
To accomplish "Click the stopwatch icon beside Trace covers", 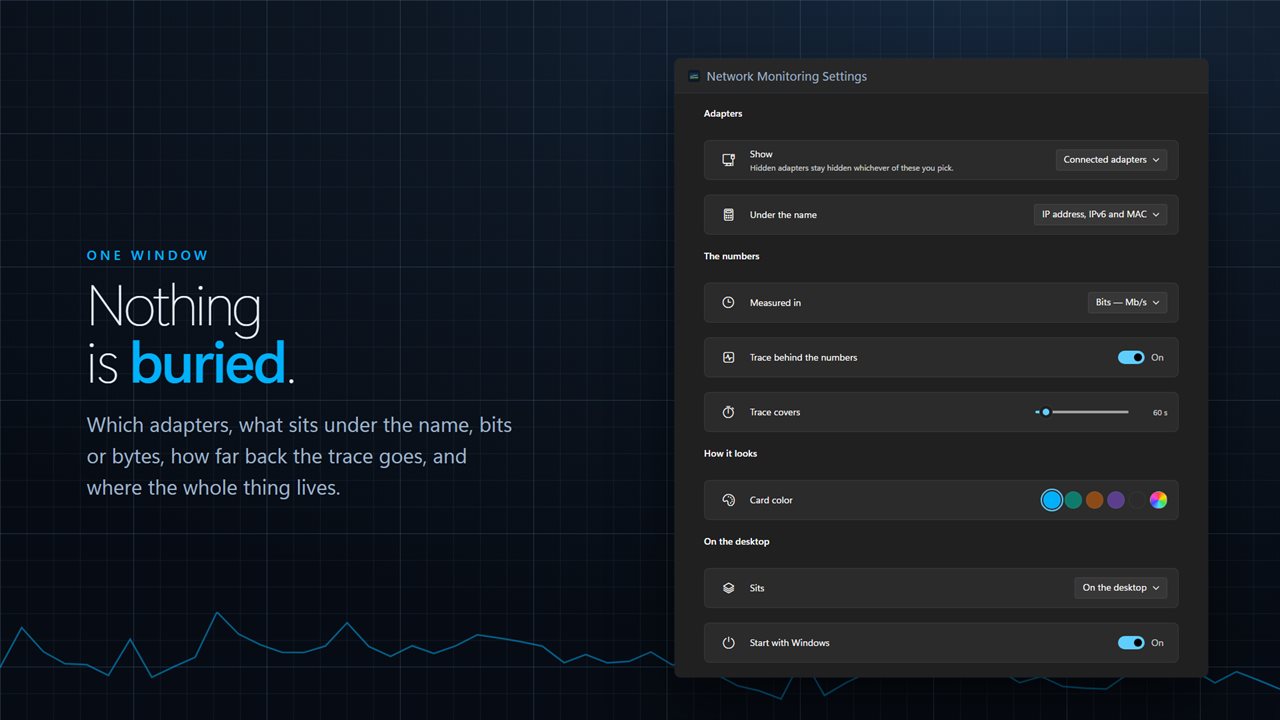I will (729, 412).
